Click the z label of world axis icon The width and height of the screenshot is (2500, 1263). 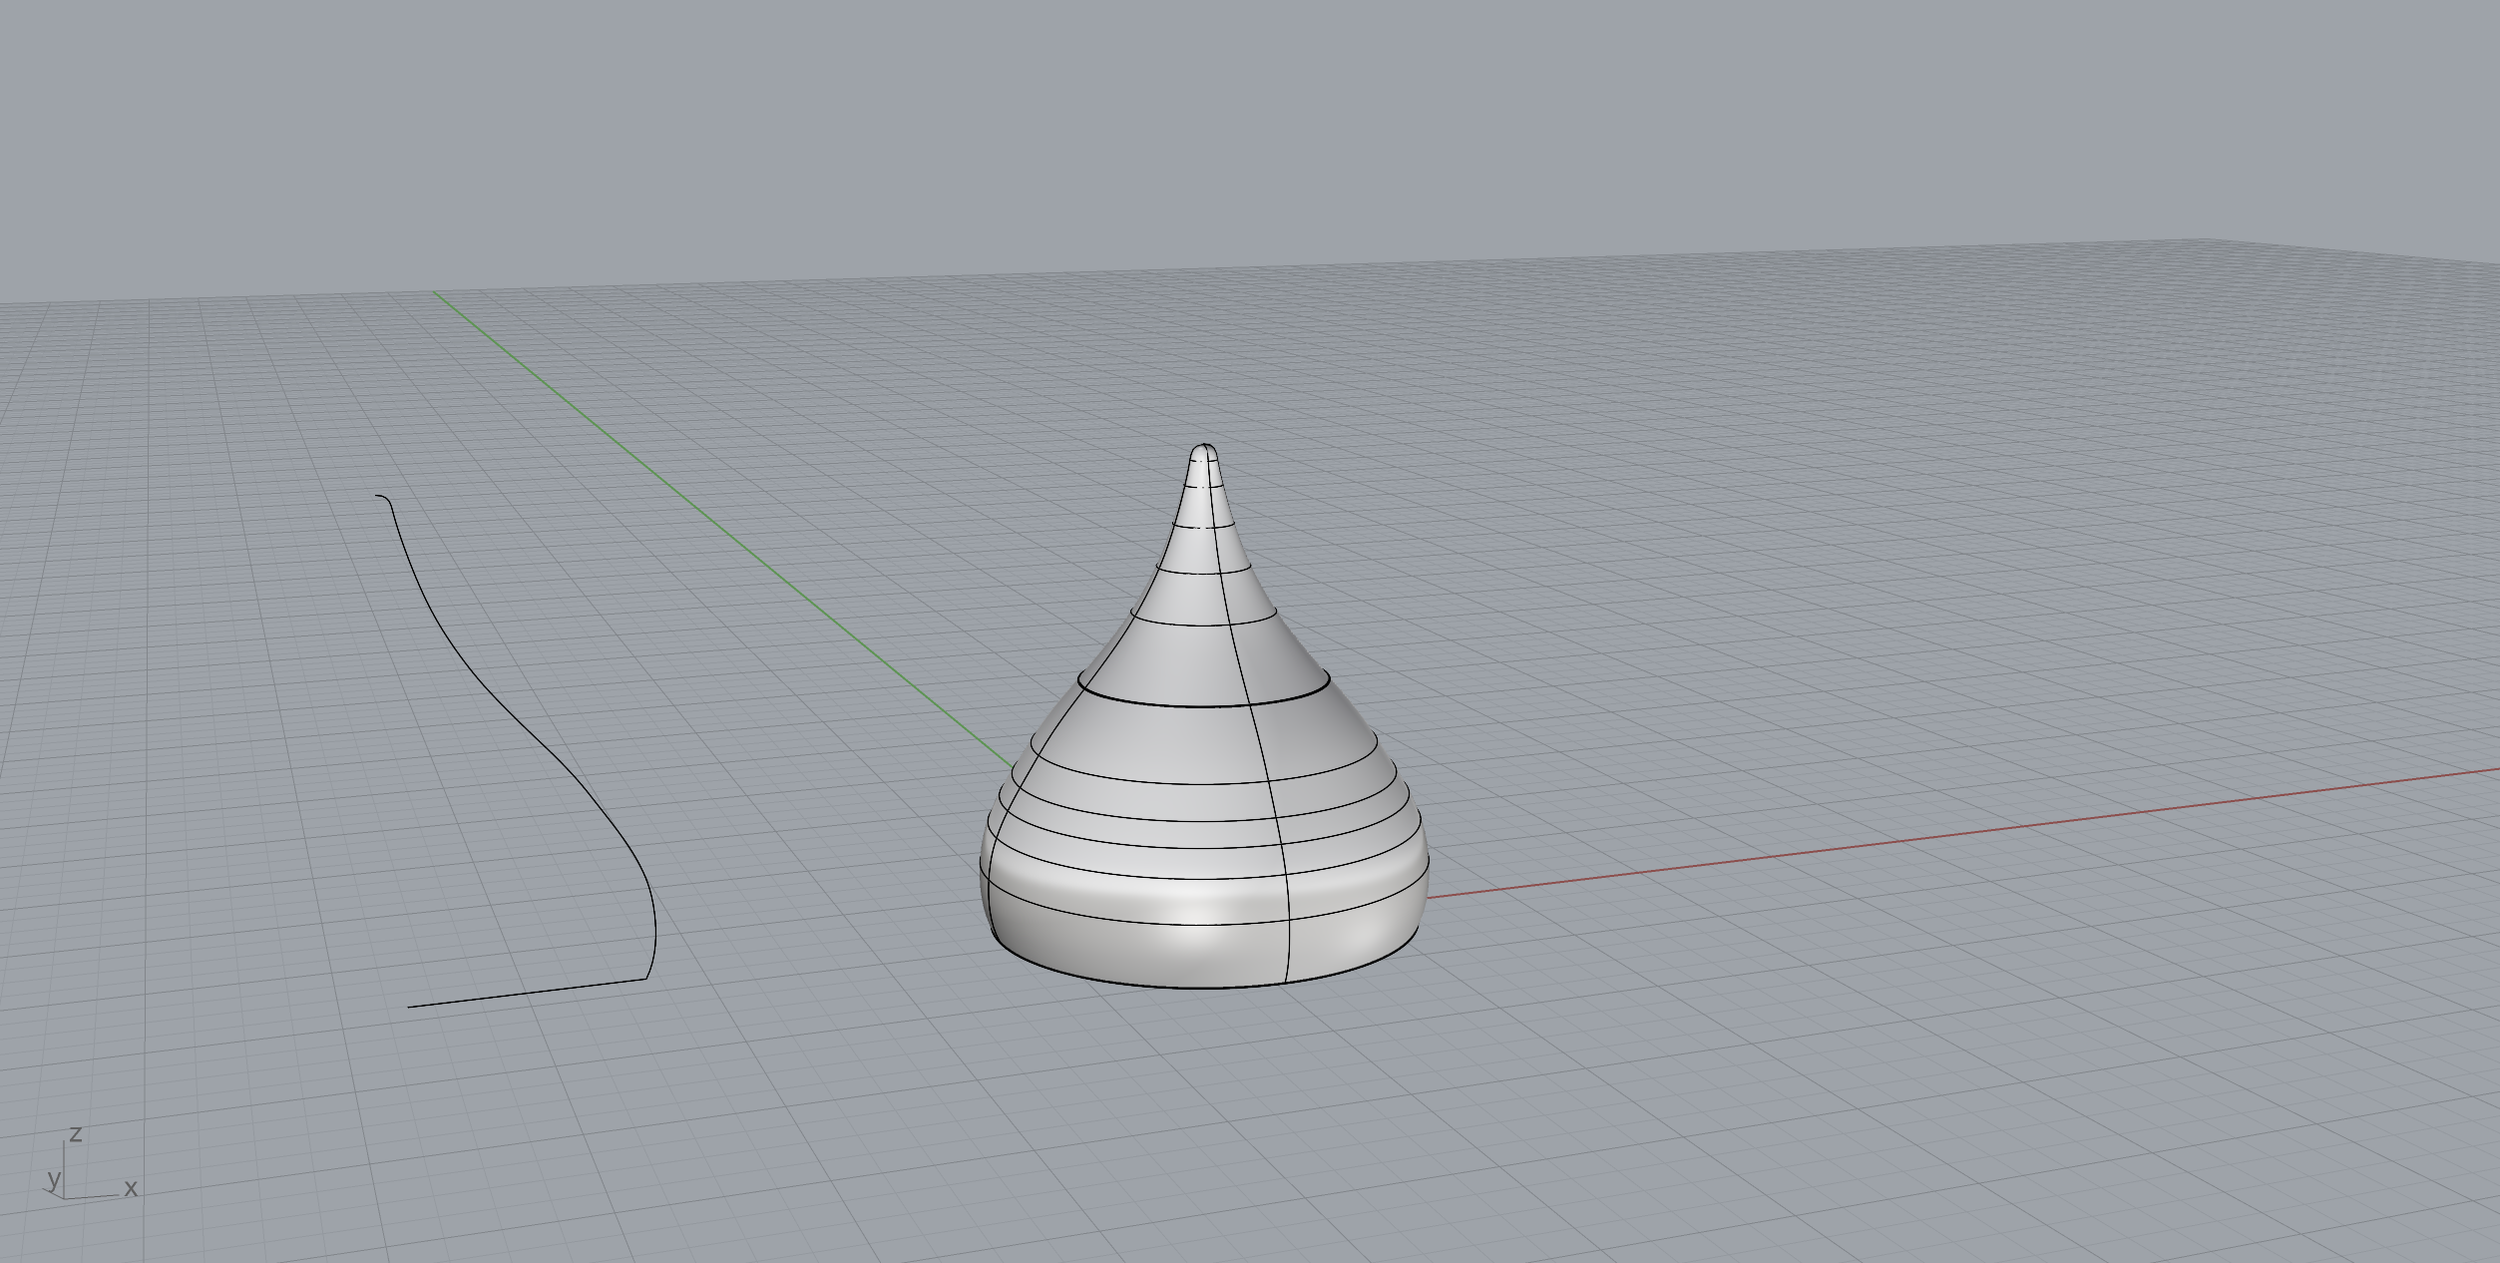point(75,1135)
